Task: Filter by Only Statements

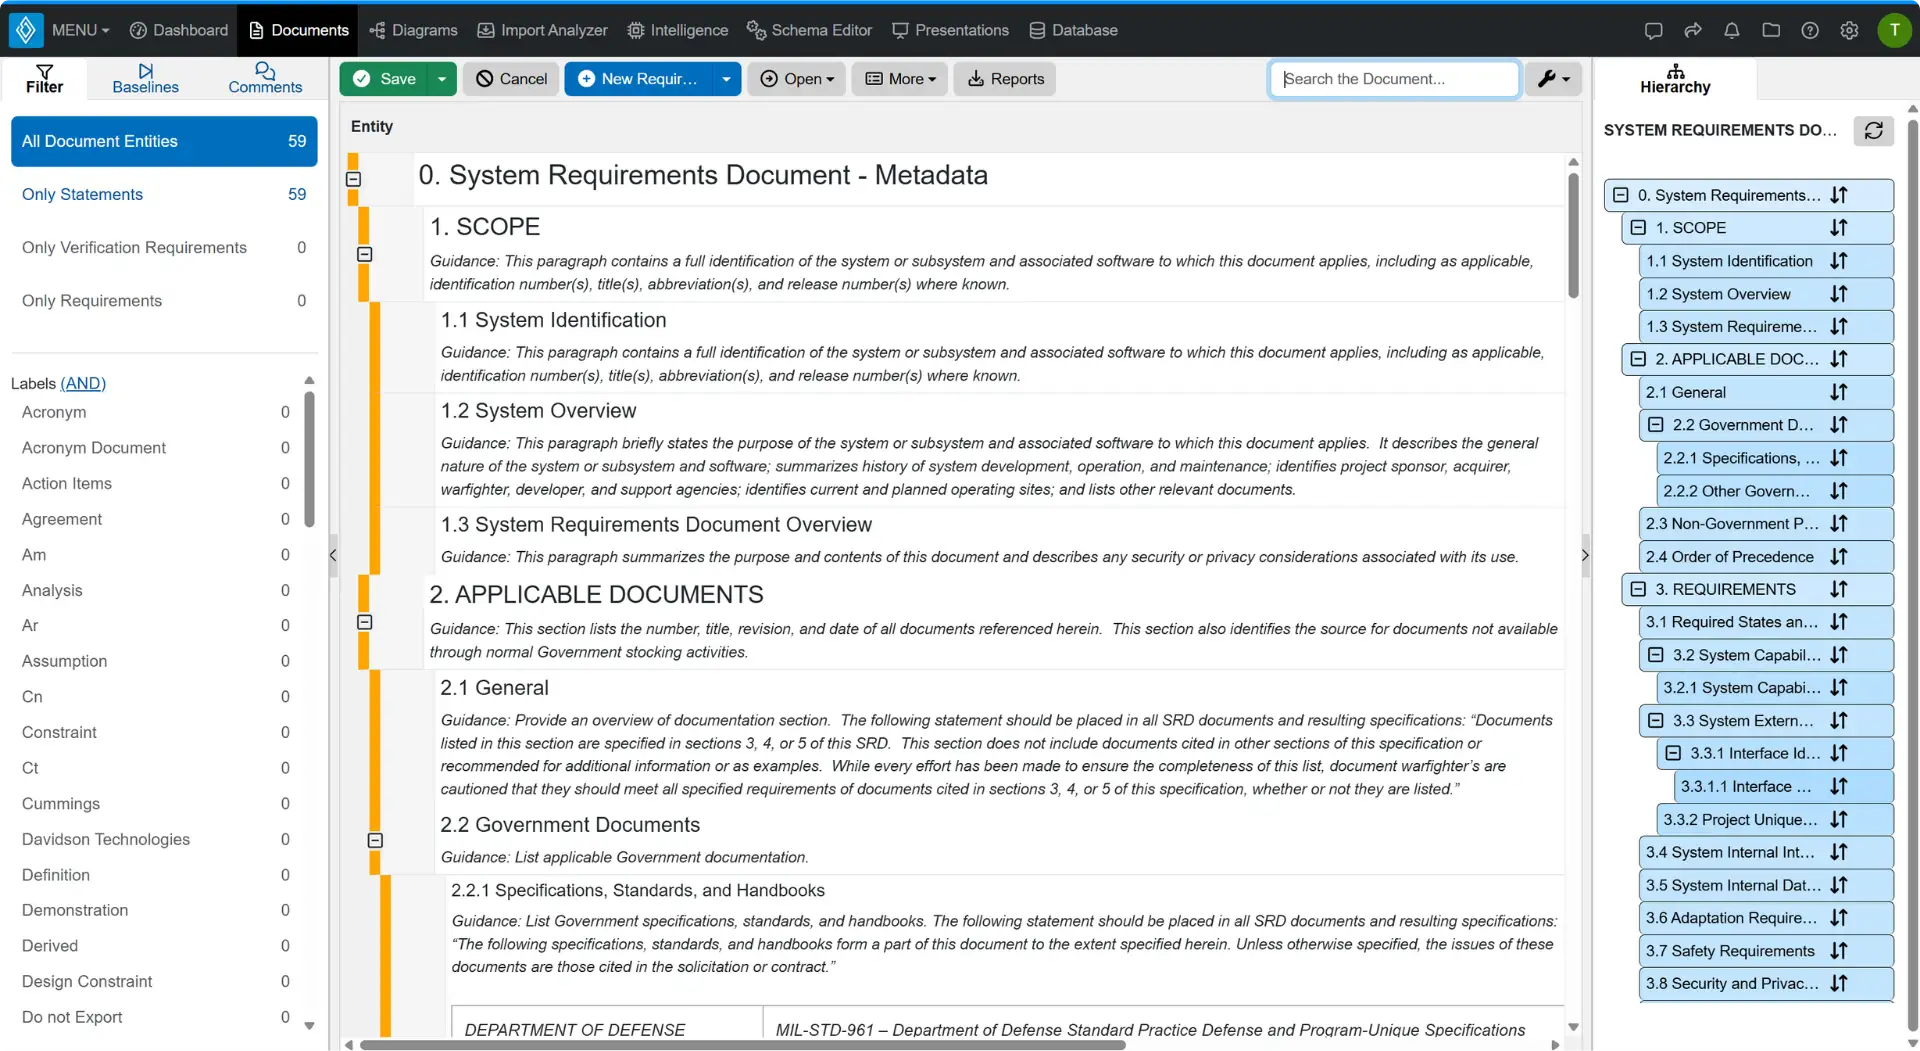Action: click(164, 194)
